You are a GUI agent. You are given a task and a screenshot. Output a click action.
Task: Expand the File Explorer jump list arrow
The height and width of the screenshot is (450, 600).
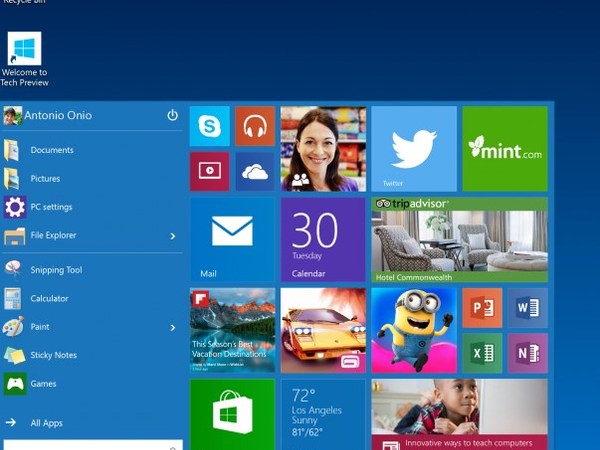(x=173, y=236)
